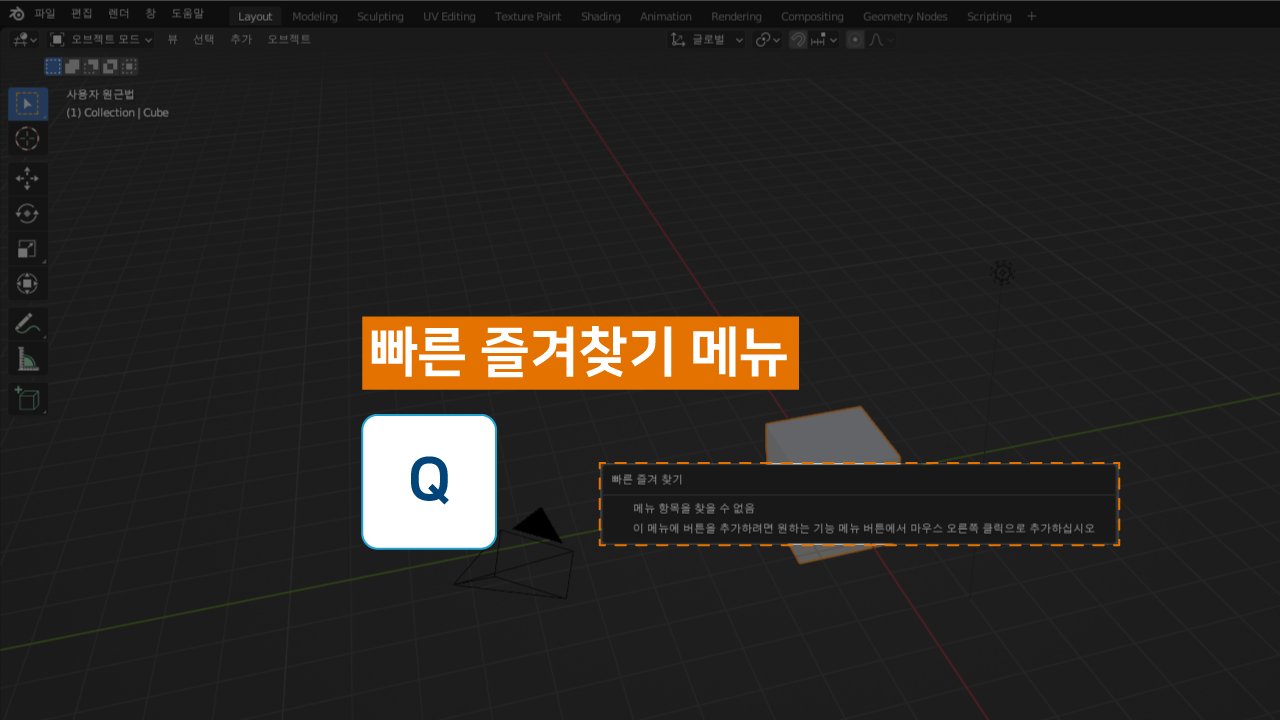Toggle the snap magnet button

[x=798, y=40]
